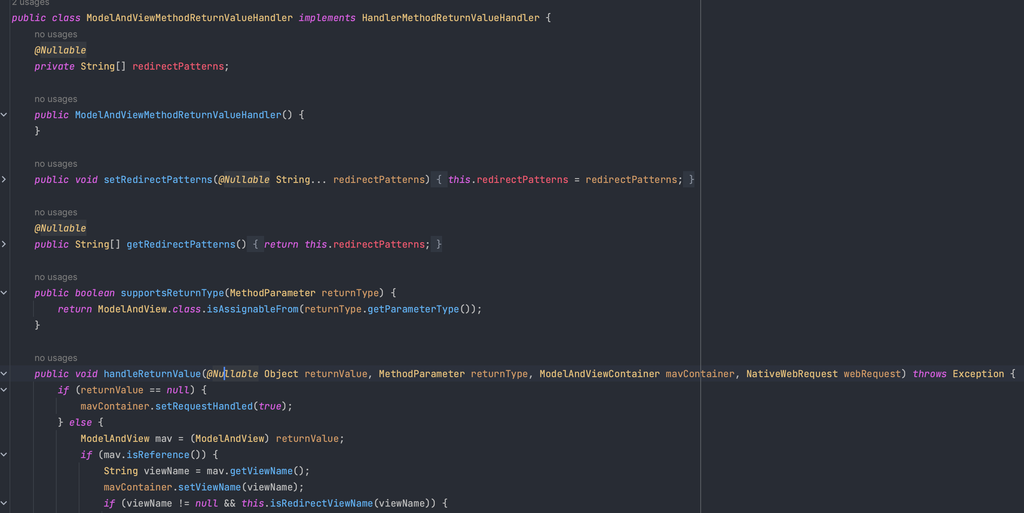
Task: Expand the folded getRedirectPatterns method arrow
Action: [x=4, y=244]
